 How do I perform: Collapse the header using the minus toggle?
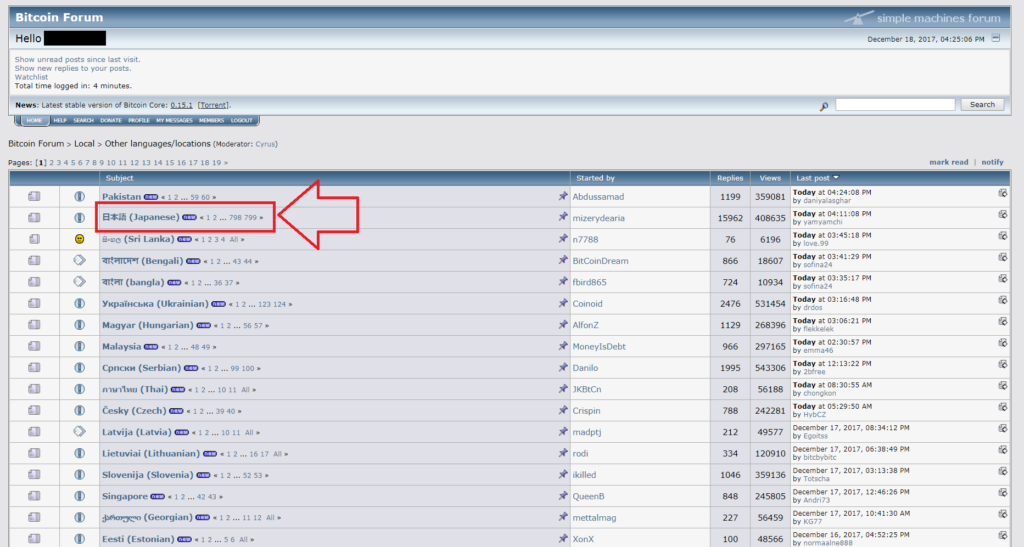point(995,38)
